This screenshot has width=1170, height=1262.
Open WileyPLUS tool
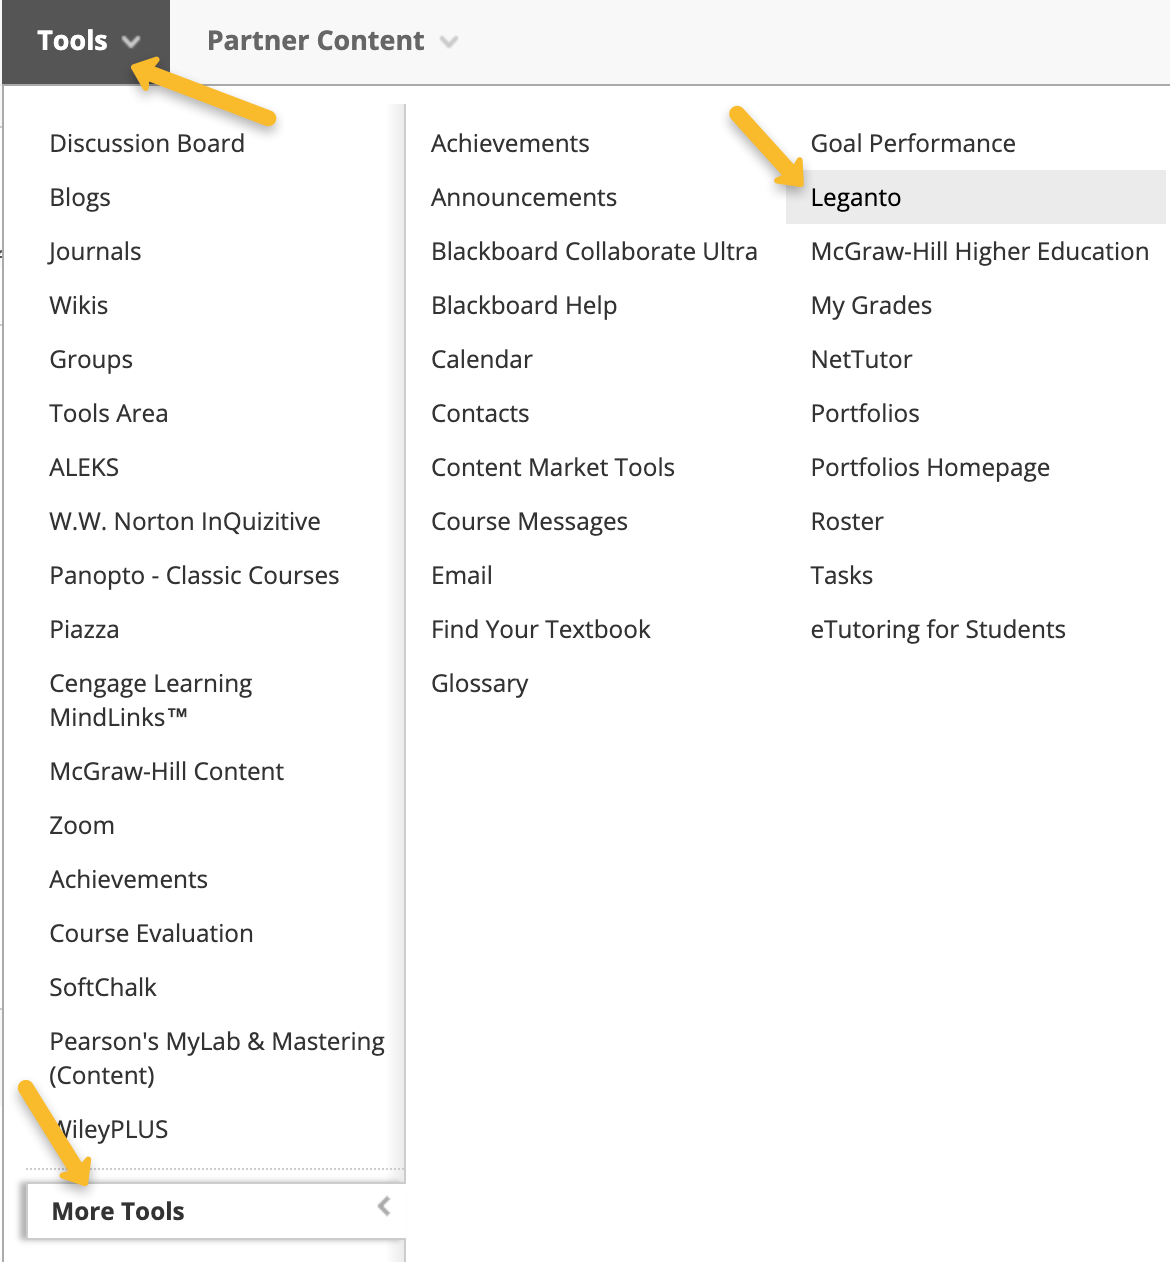point(109,1129)
